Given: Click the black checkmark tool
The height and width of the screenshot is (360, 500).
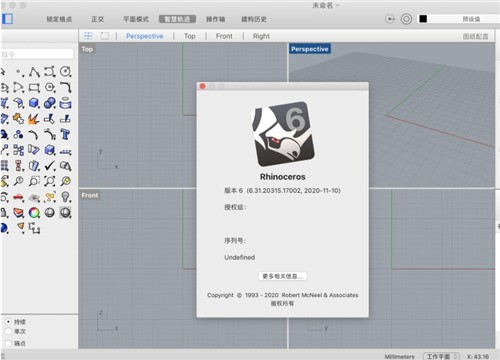Looking at the screenshot, I should 50,166.
